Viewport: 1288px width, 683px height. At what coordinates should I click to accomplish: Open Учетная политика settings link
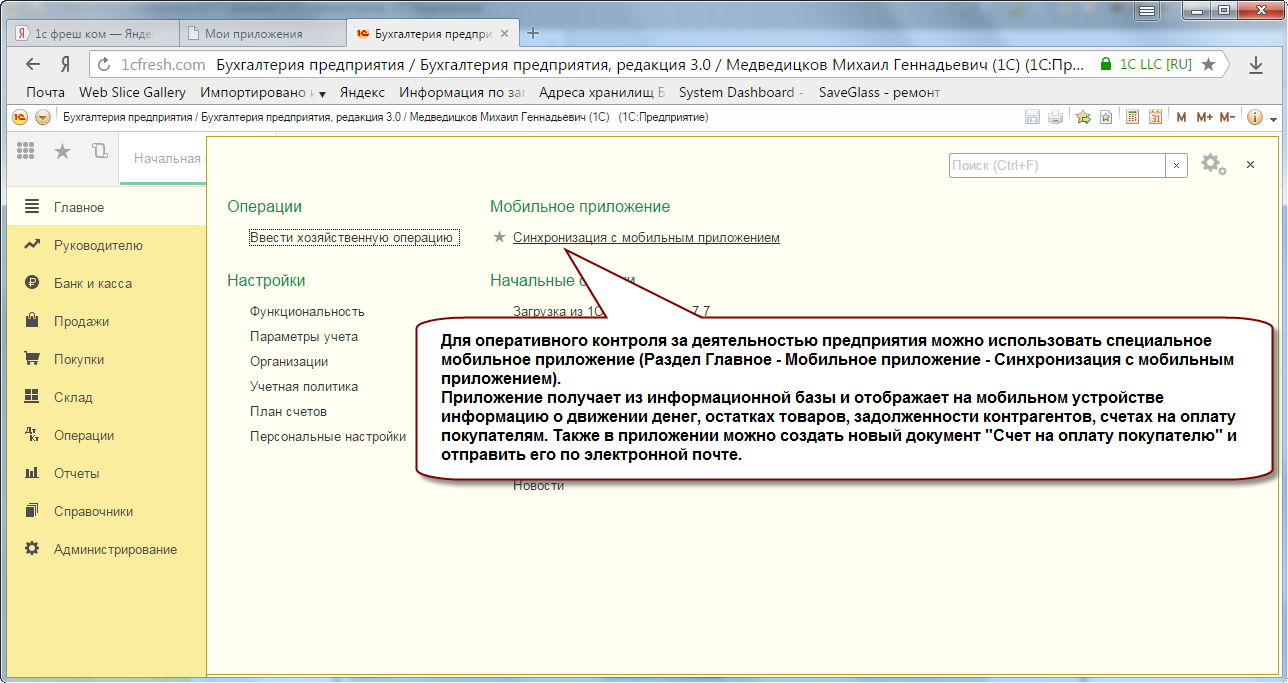(x=304, y=386)
